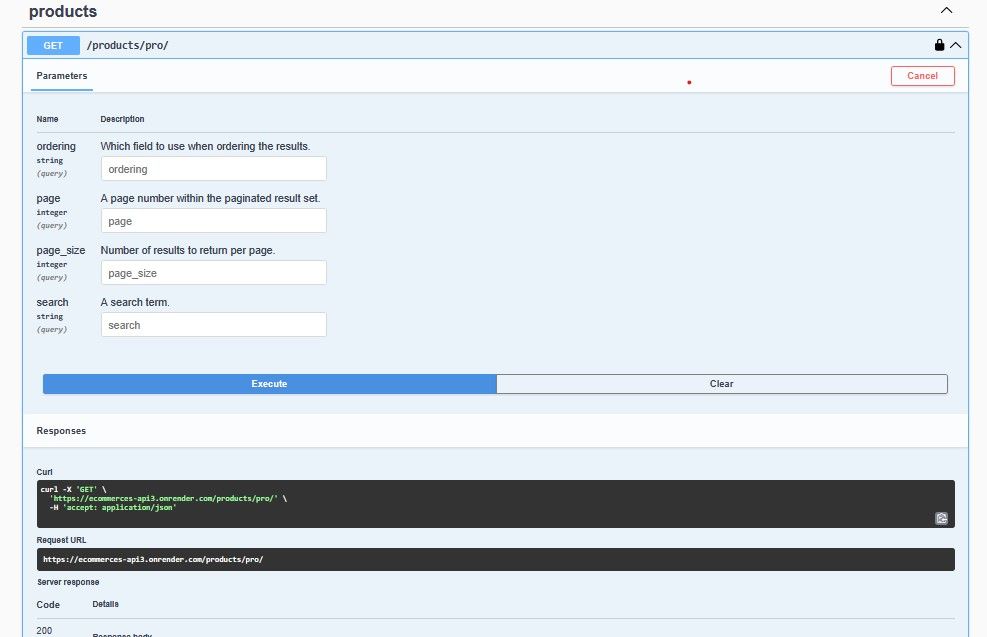
Task: Click the blue GET method badge
Action: 53,45
